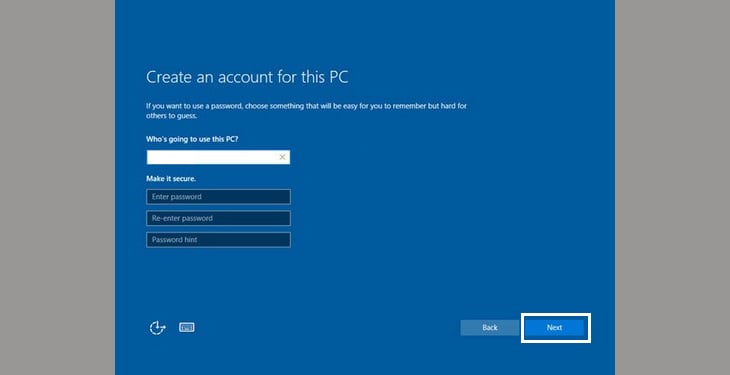Clear the username field with the X
This screenshot has height=375, width=730.
tap(282, 157)
